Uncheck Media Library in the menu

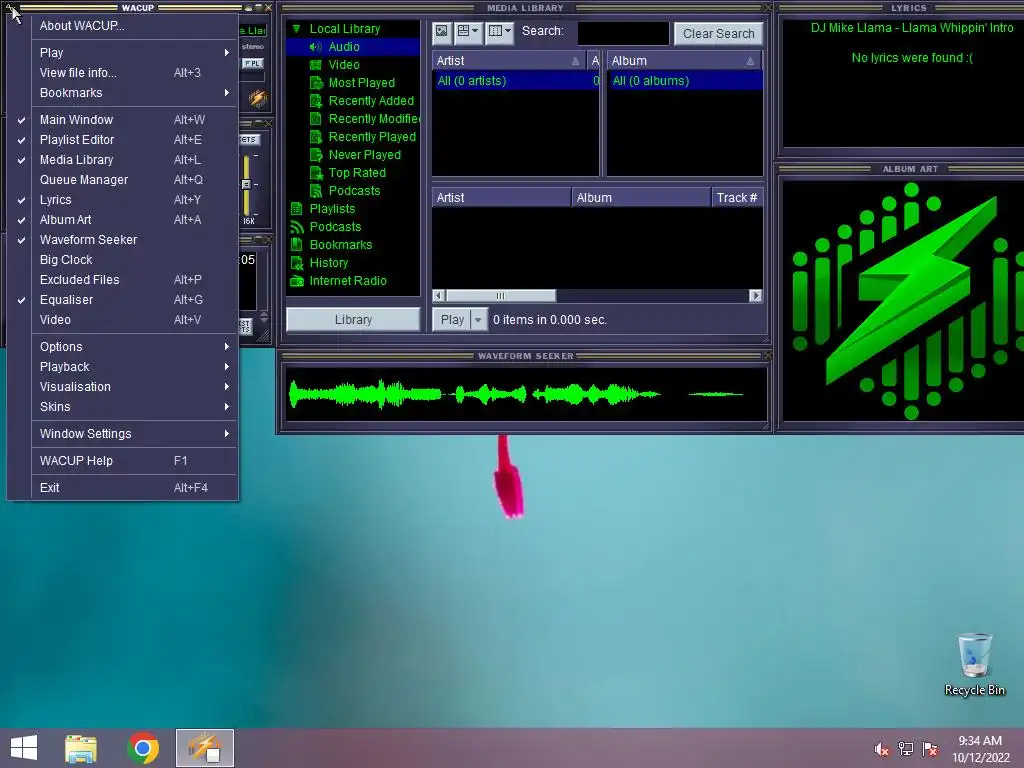[x=122, y=160]
